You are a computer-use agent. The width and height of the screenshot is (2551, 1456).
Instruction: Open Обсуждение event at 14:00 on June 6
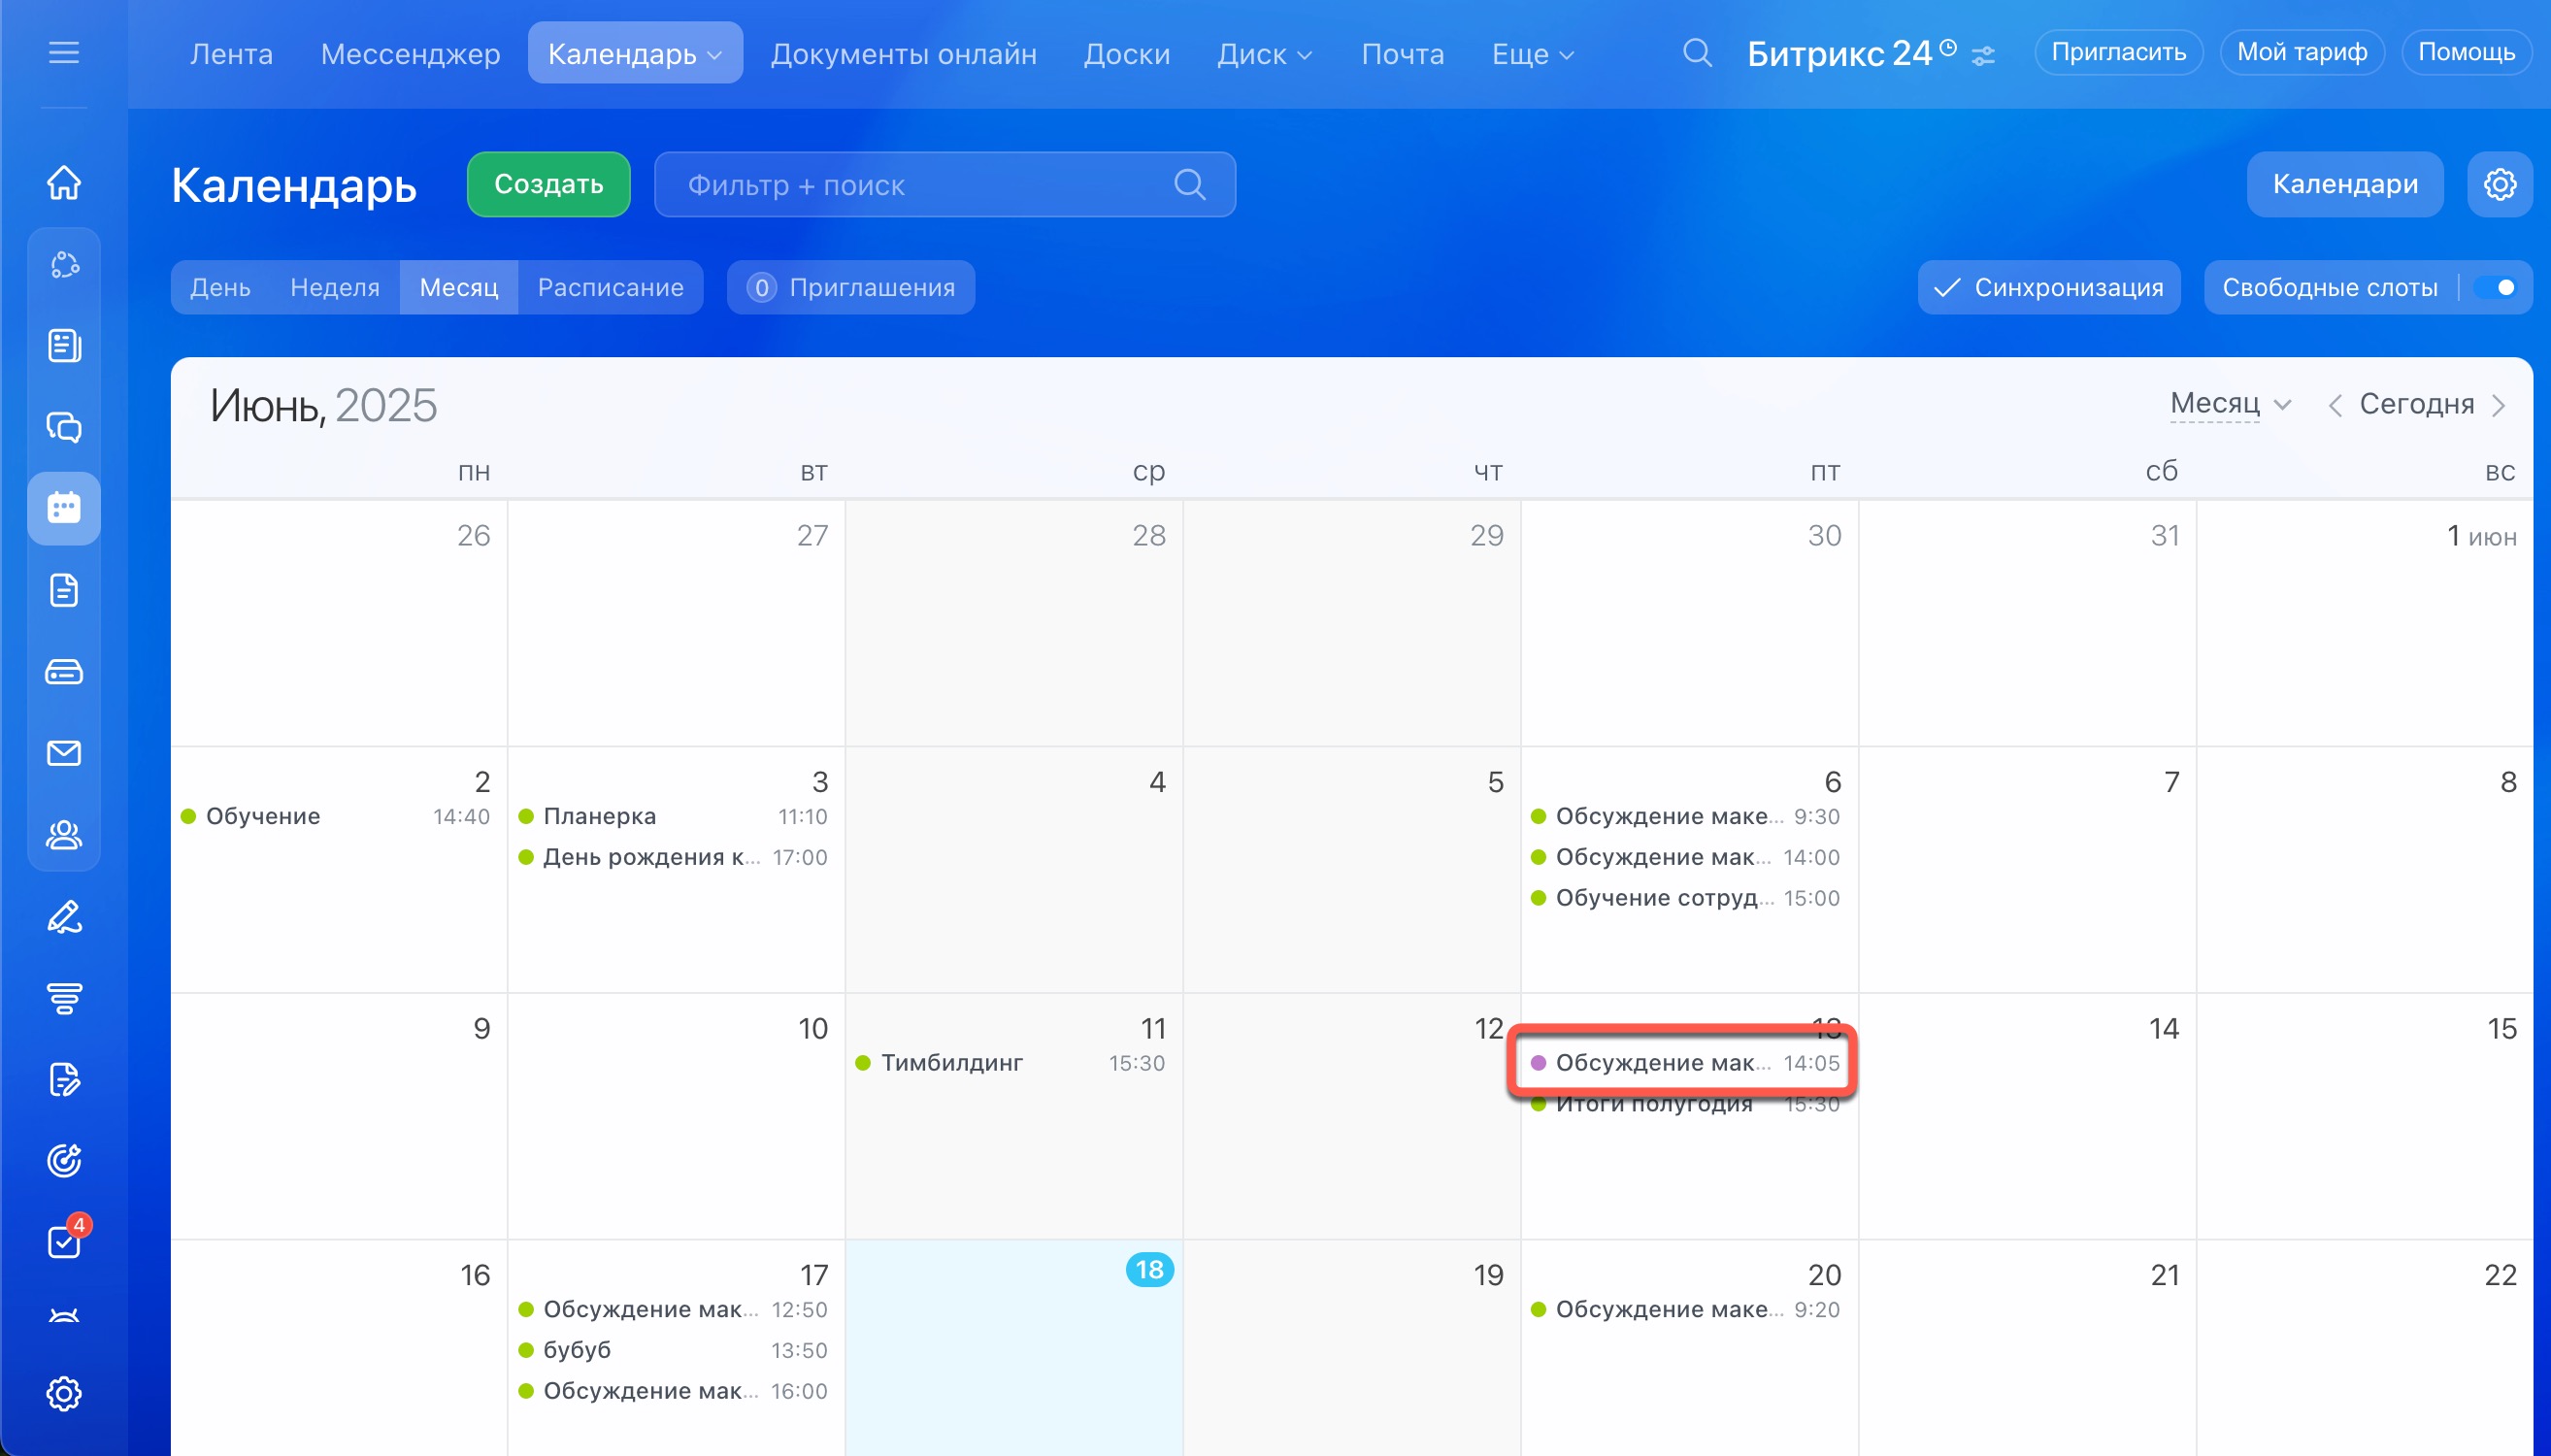tap(1686, 857)
